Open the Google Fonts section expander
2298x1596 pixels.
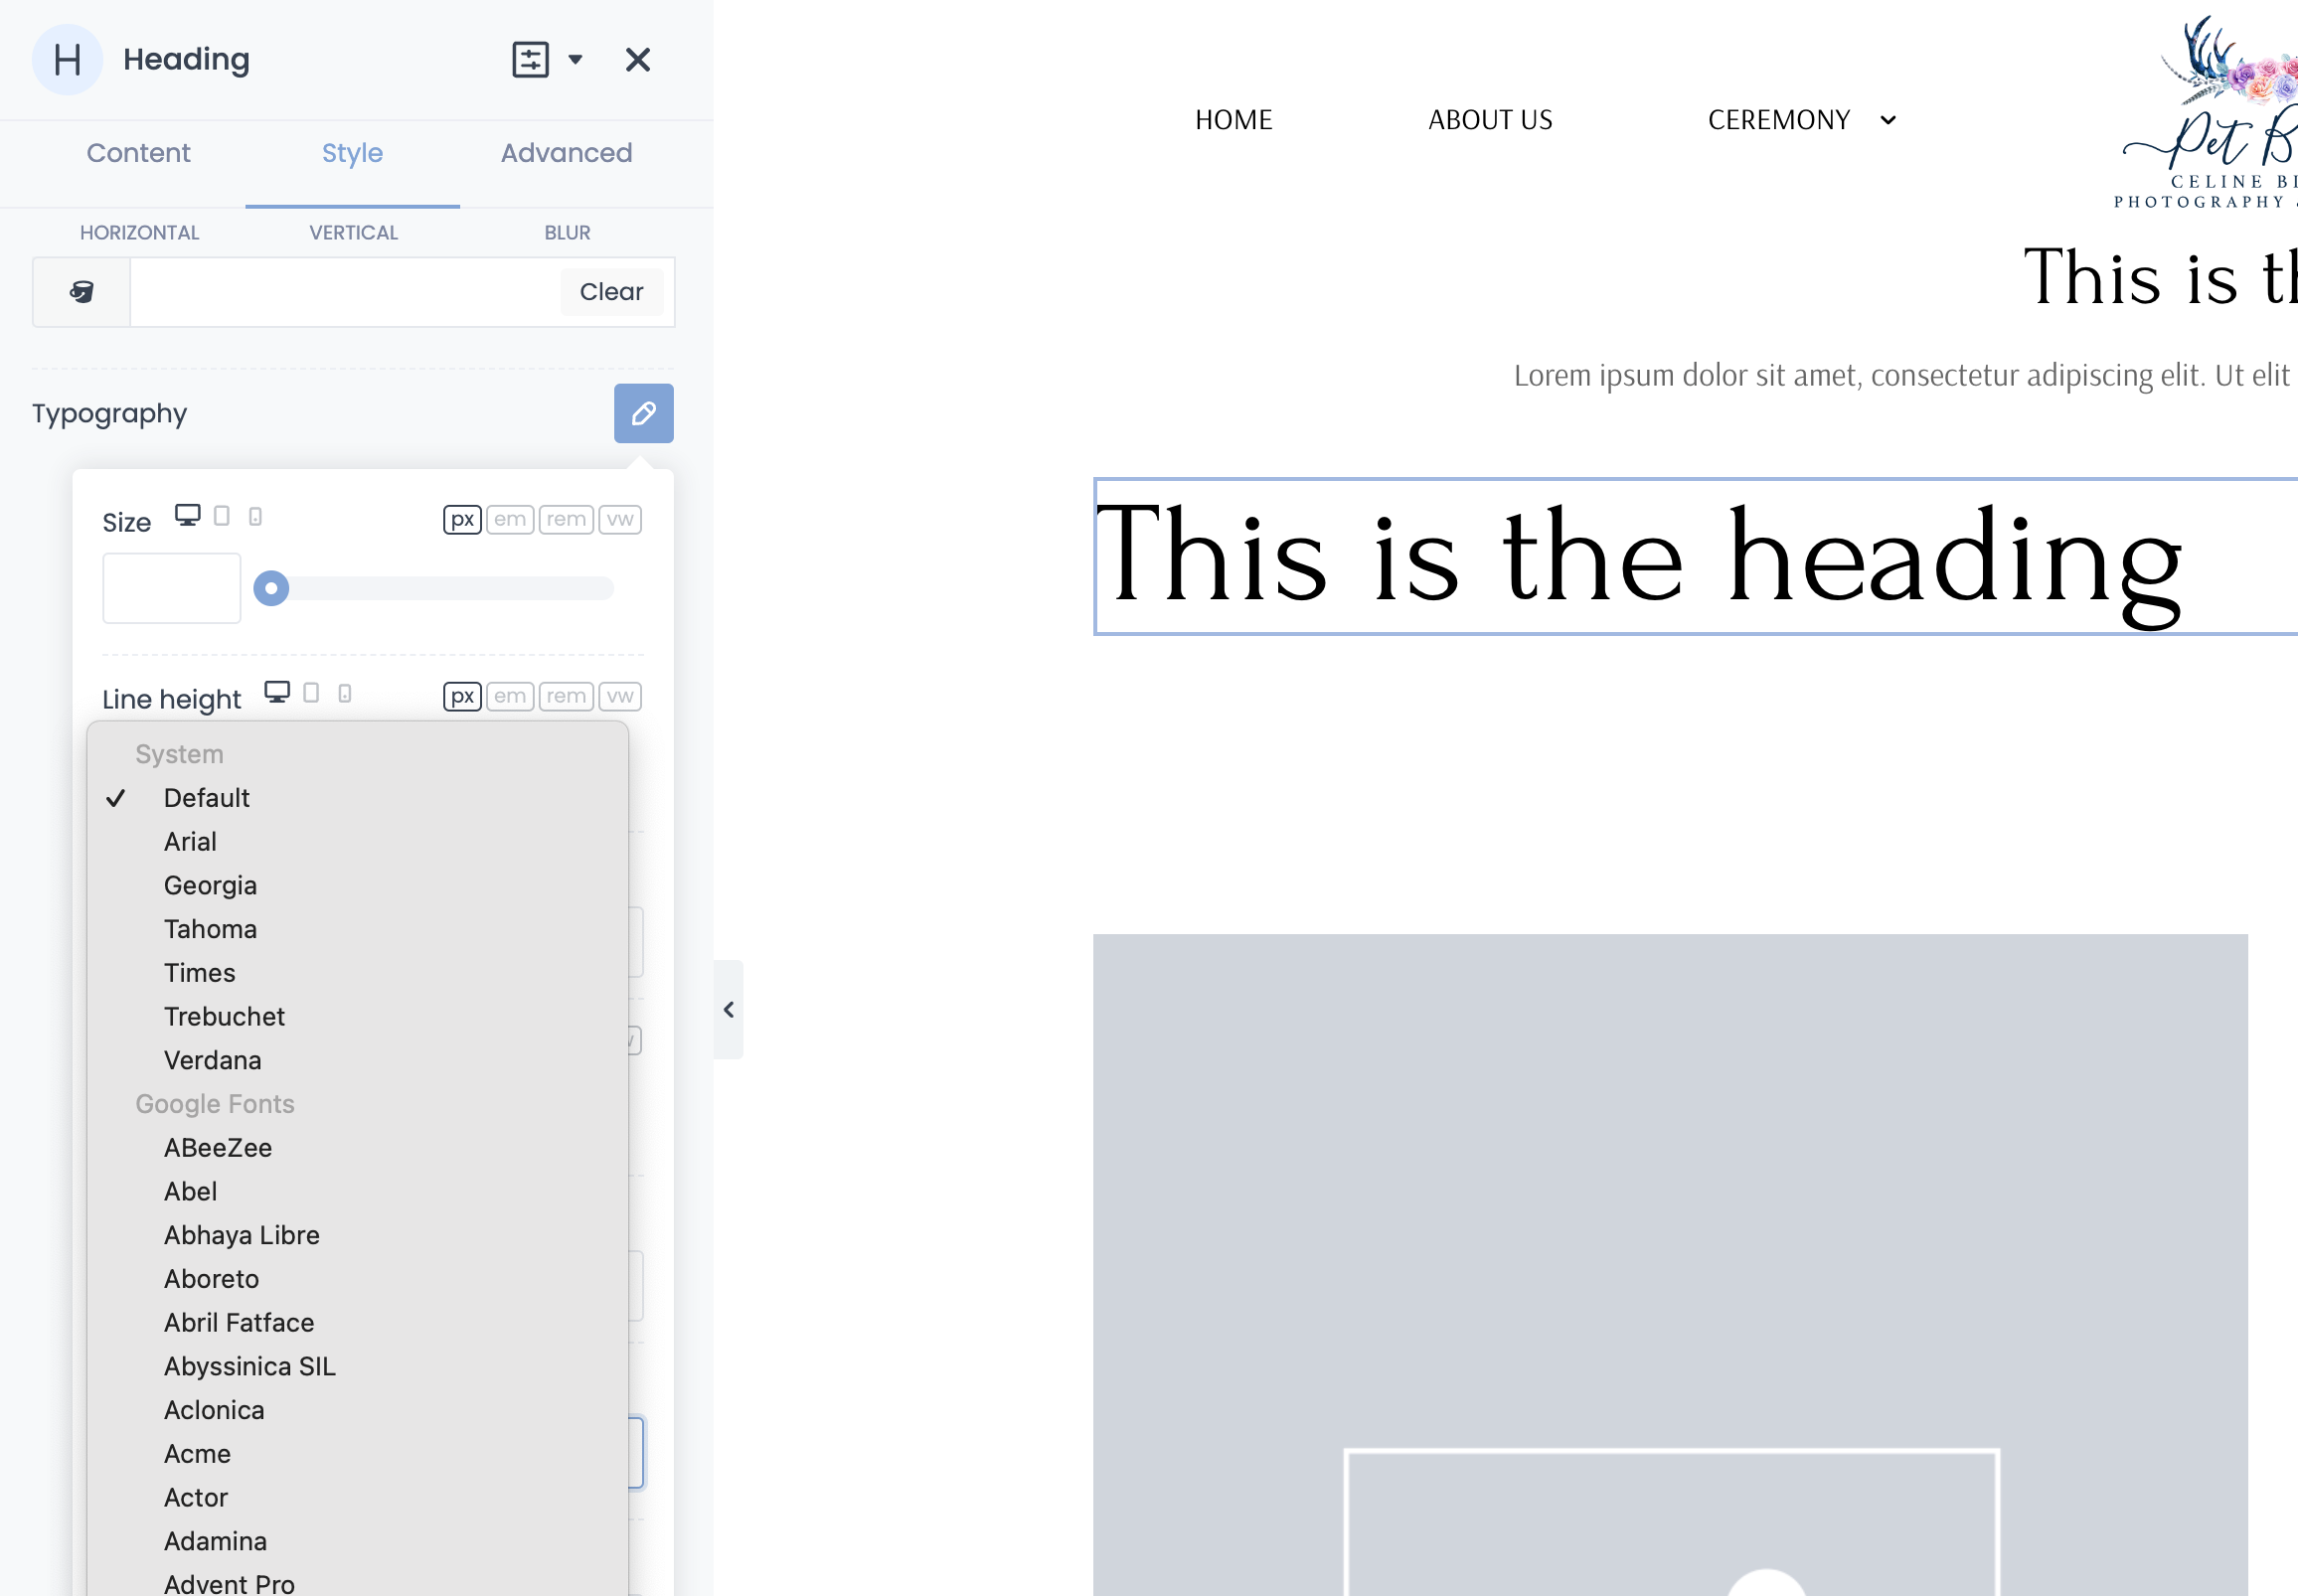tap(213, 1102)
